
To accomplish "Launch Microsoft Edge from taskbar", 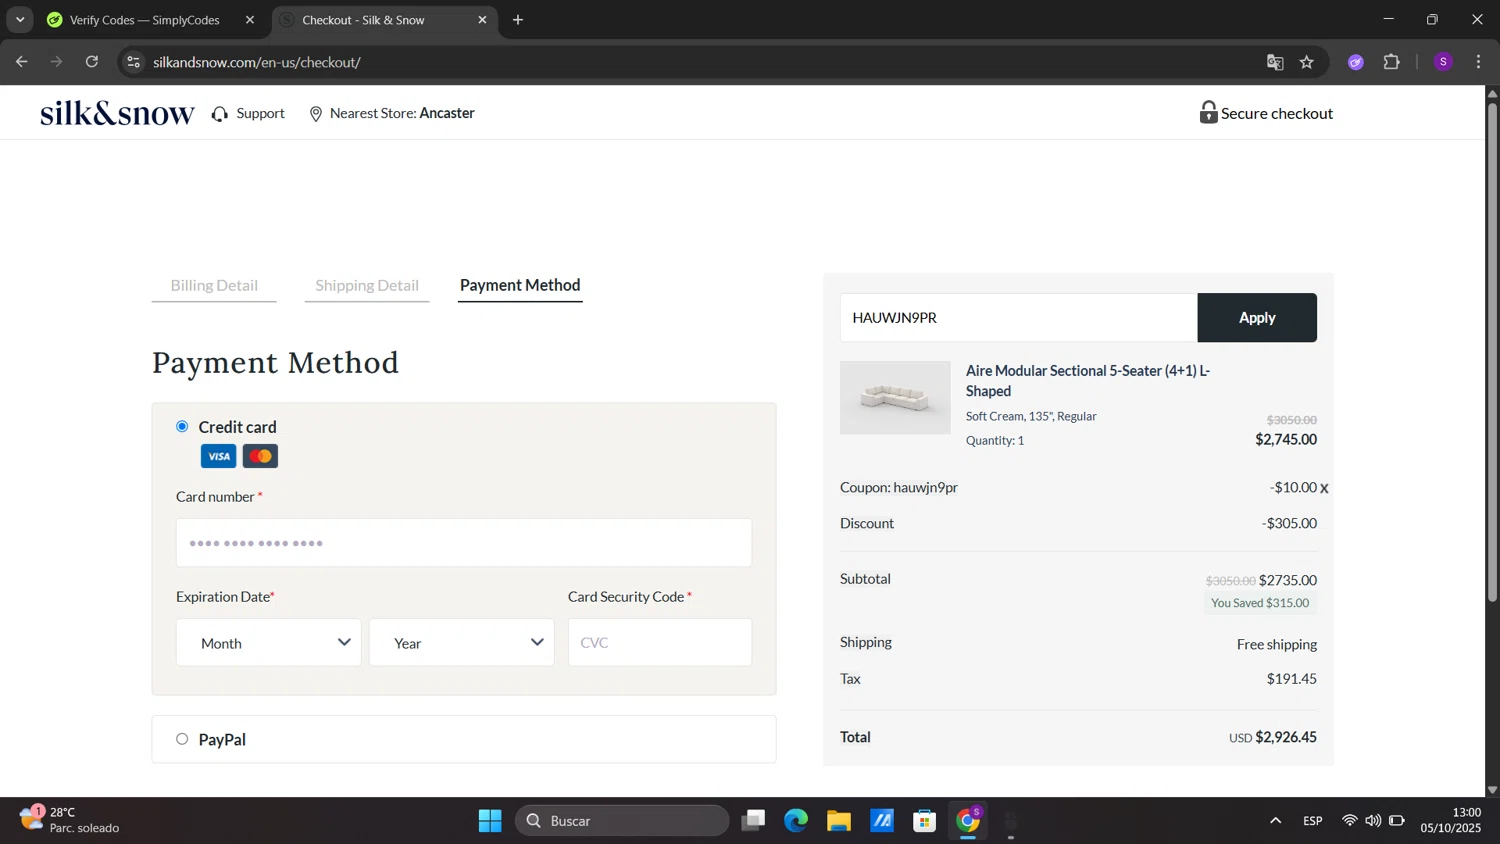I will pyautogui.click(x=796, y=821).
